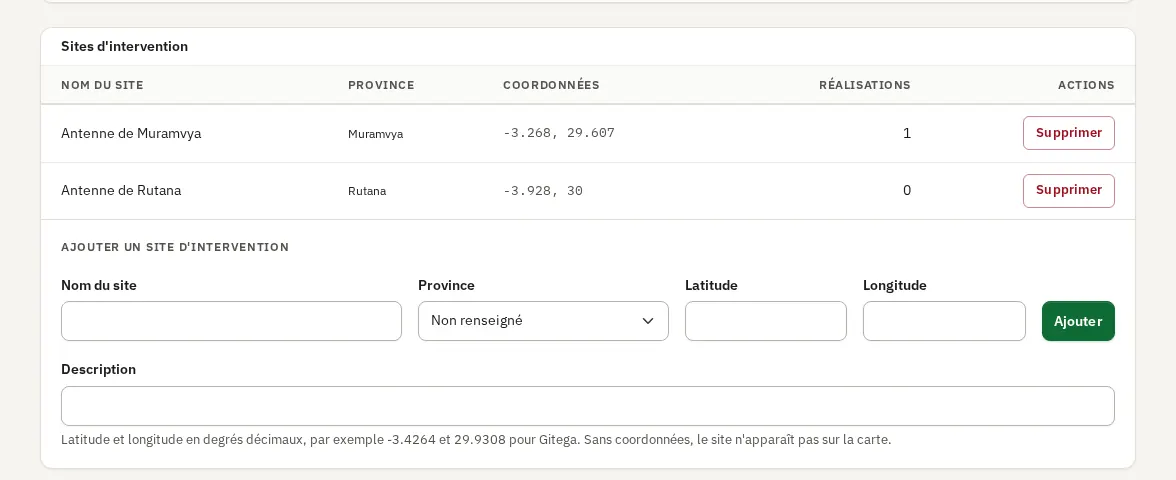The image size is (1176, 480).
Task: Delete the Antenne de Muramvya site
Action: (x=1068, y=133)
